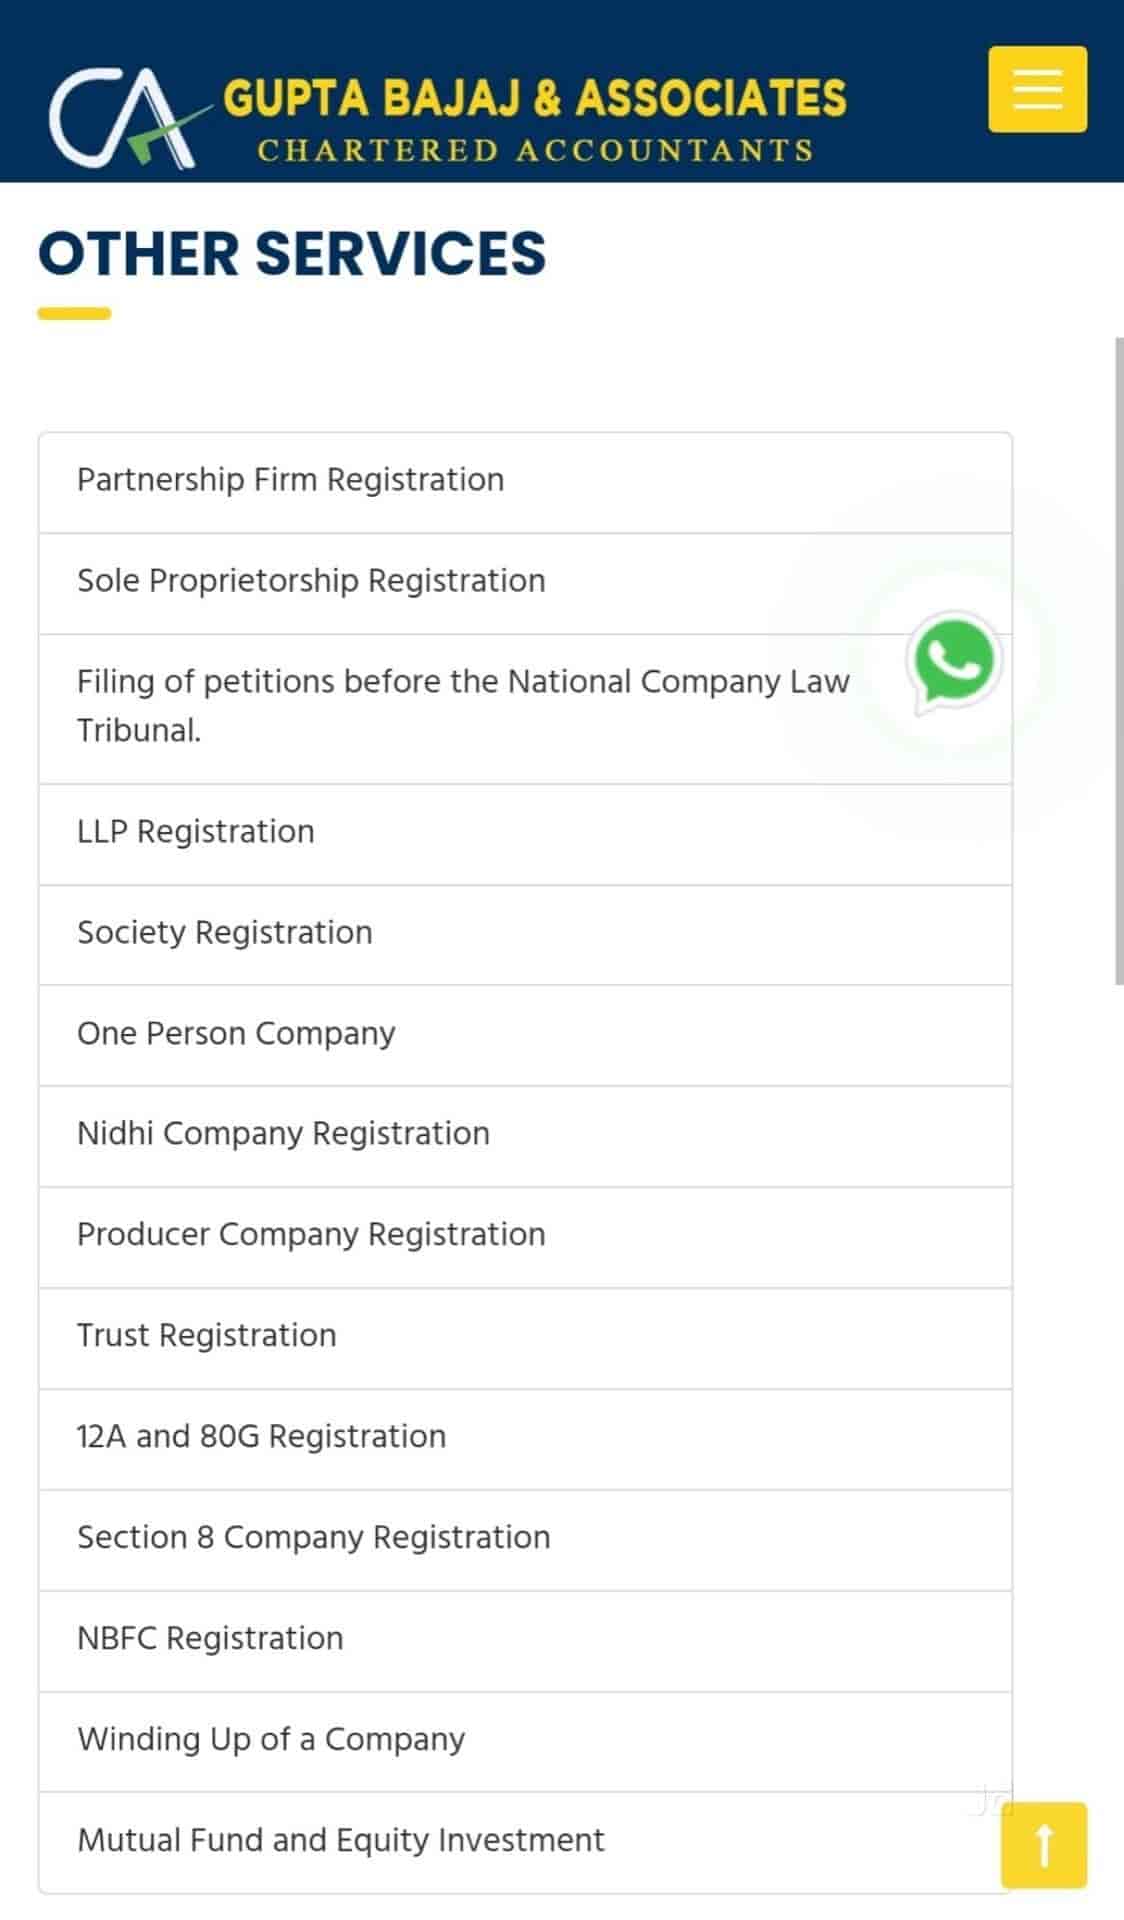Choose Society Registration from the list
Image resolution: width=1124 pixels, height=1920 pixels.
pyautogui.click(x=225, y=933)
